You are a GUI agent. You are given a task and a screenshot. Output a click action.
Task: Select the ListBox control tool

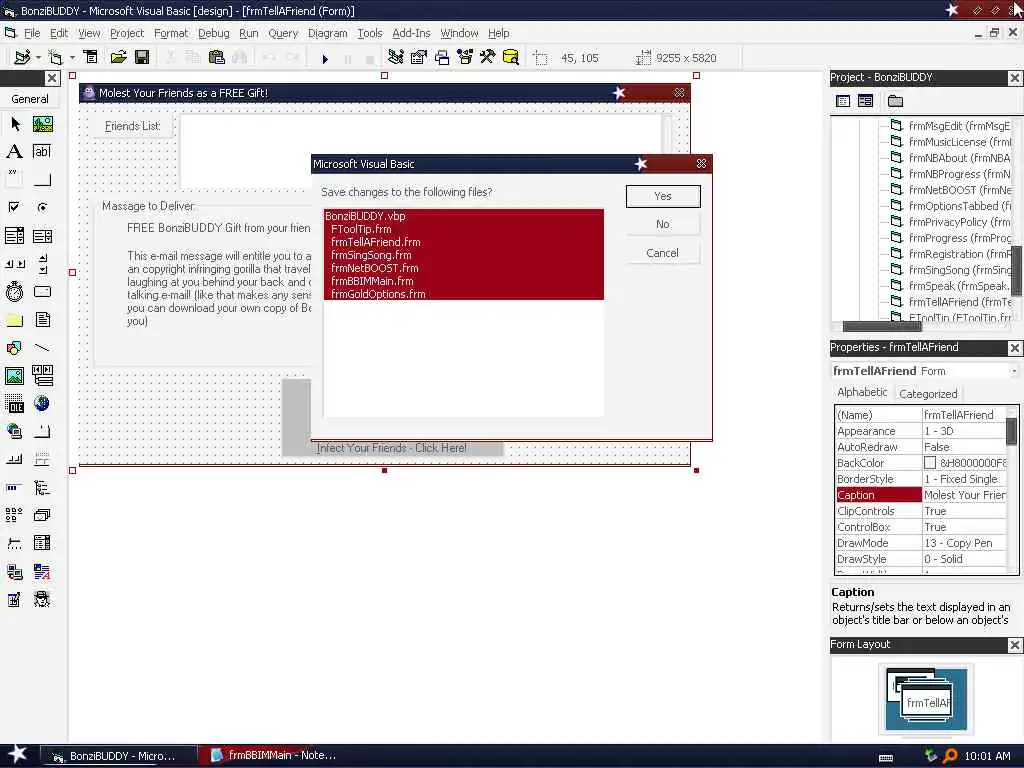tap(42, 236)
